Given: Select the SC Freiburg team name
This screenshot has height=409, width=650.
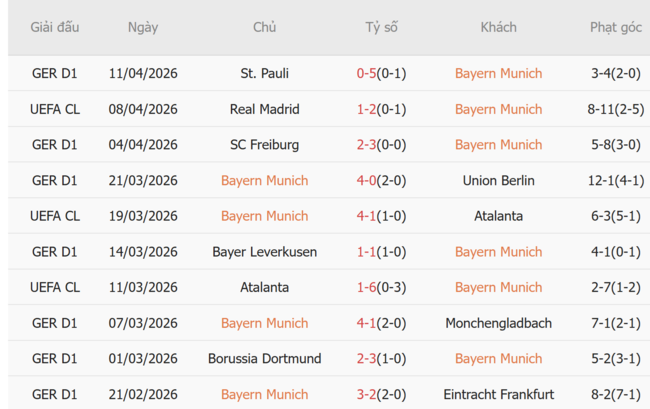Looking at the screenshot, I should pyautogui.click(x=264, y=145).
